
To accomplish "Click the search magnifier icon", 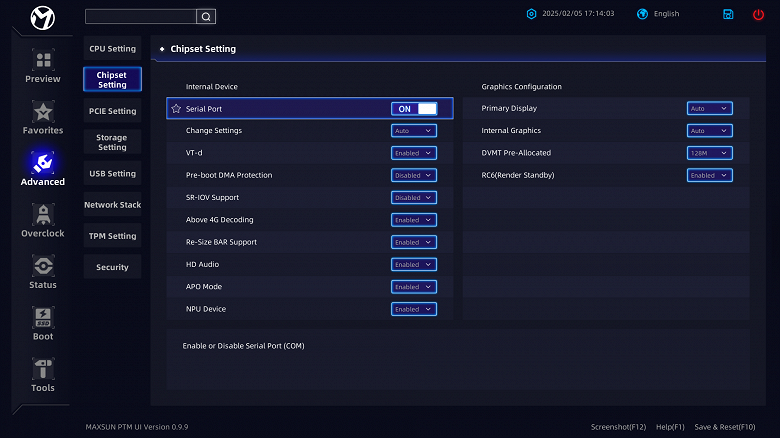I will [x=205, y=16].
